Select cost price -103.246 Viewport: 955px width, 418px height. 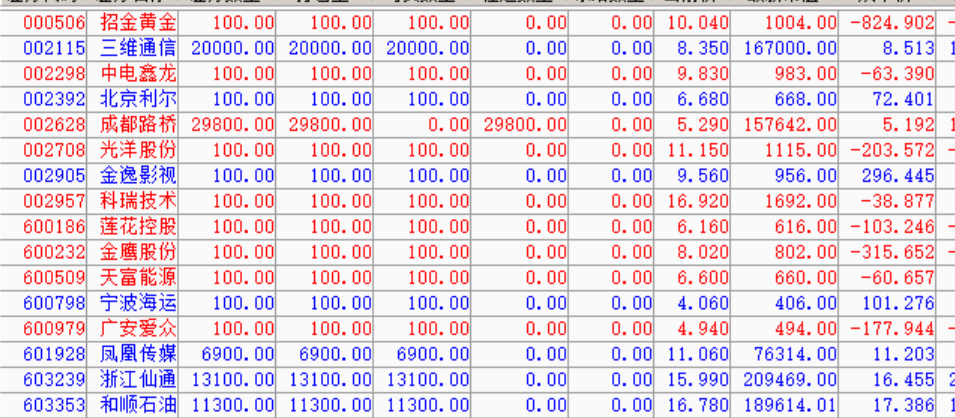point(890,227)
